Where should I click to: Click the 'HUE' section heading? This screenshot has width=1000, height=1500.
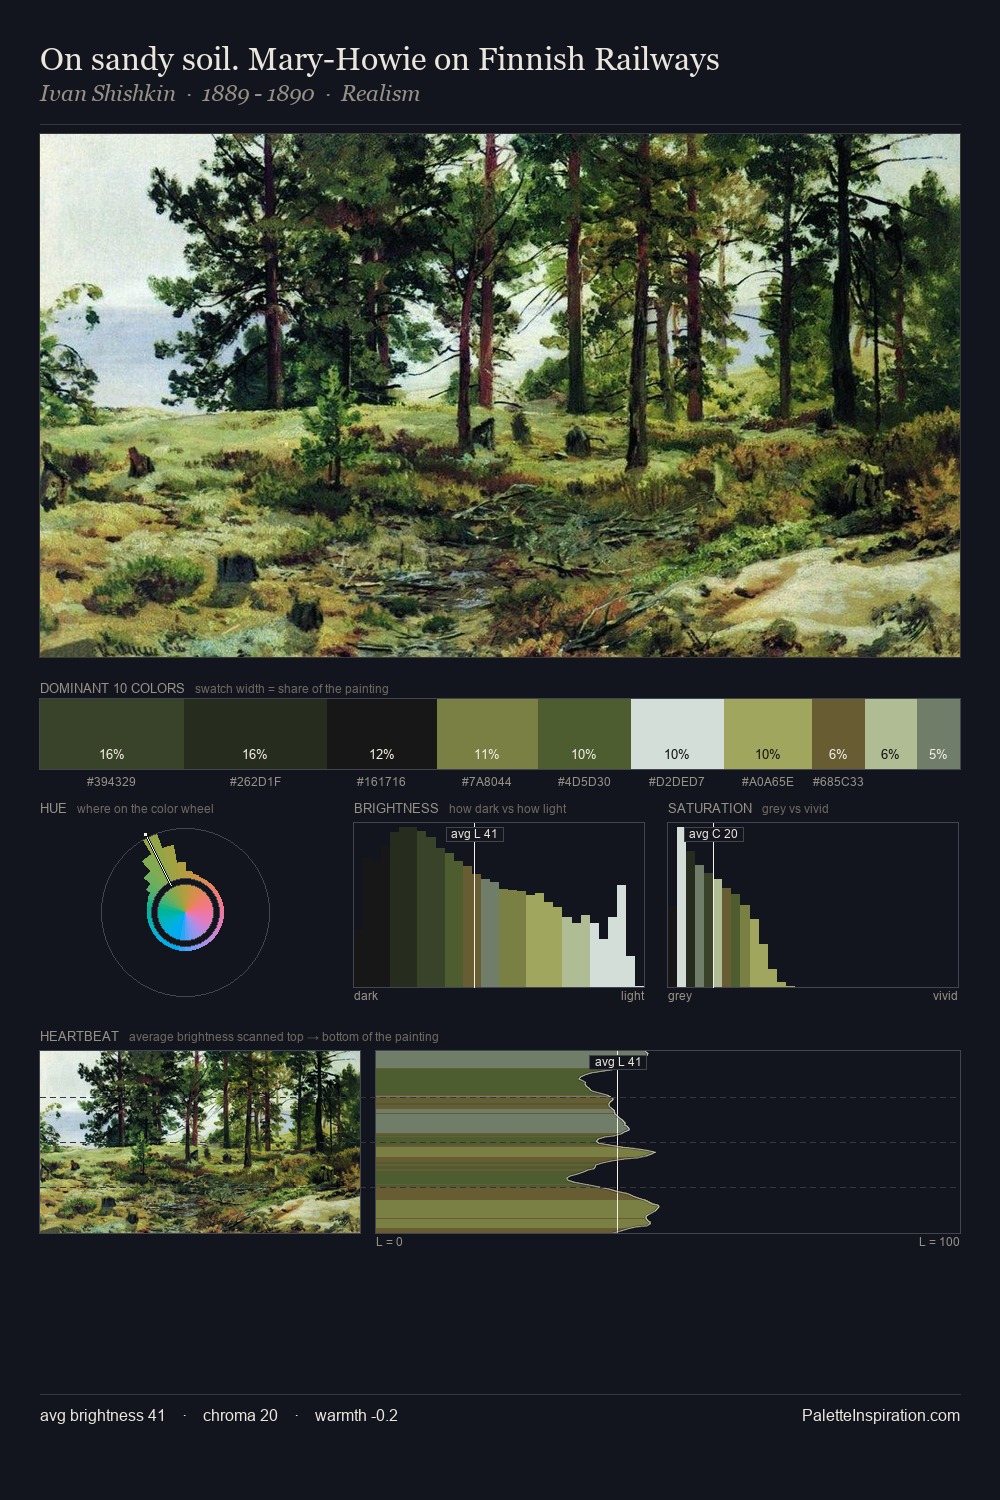[53, 808]
